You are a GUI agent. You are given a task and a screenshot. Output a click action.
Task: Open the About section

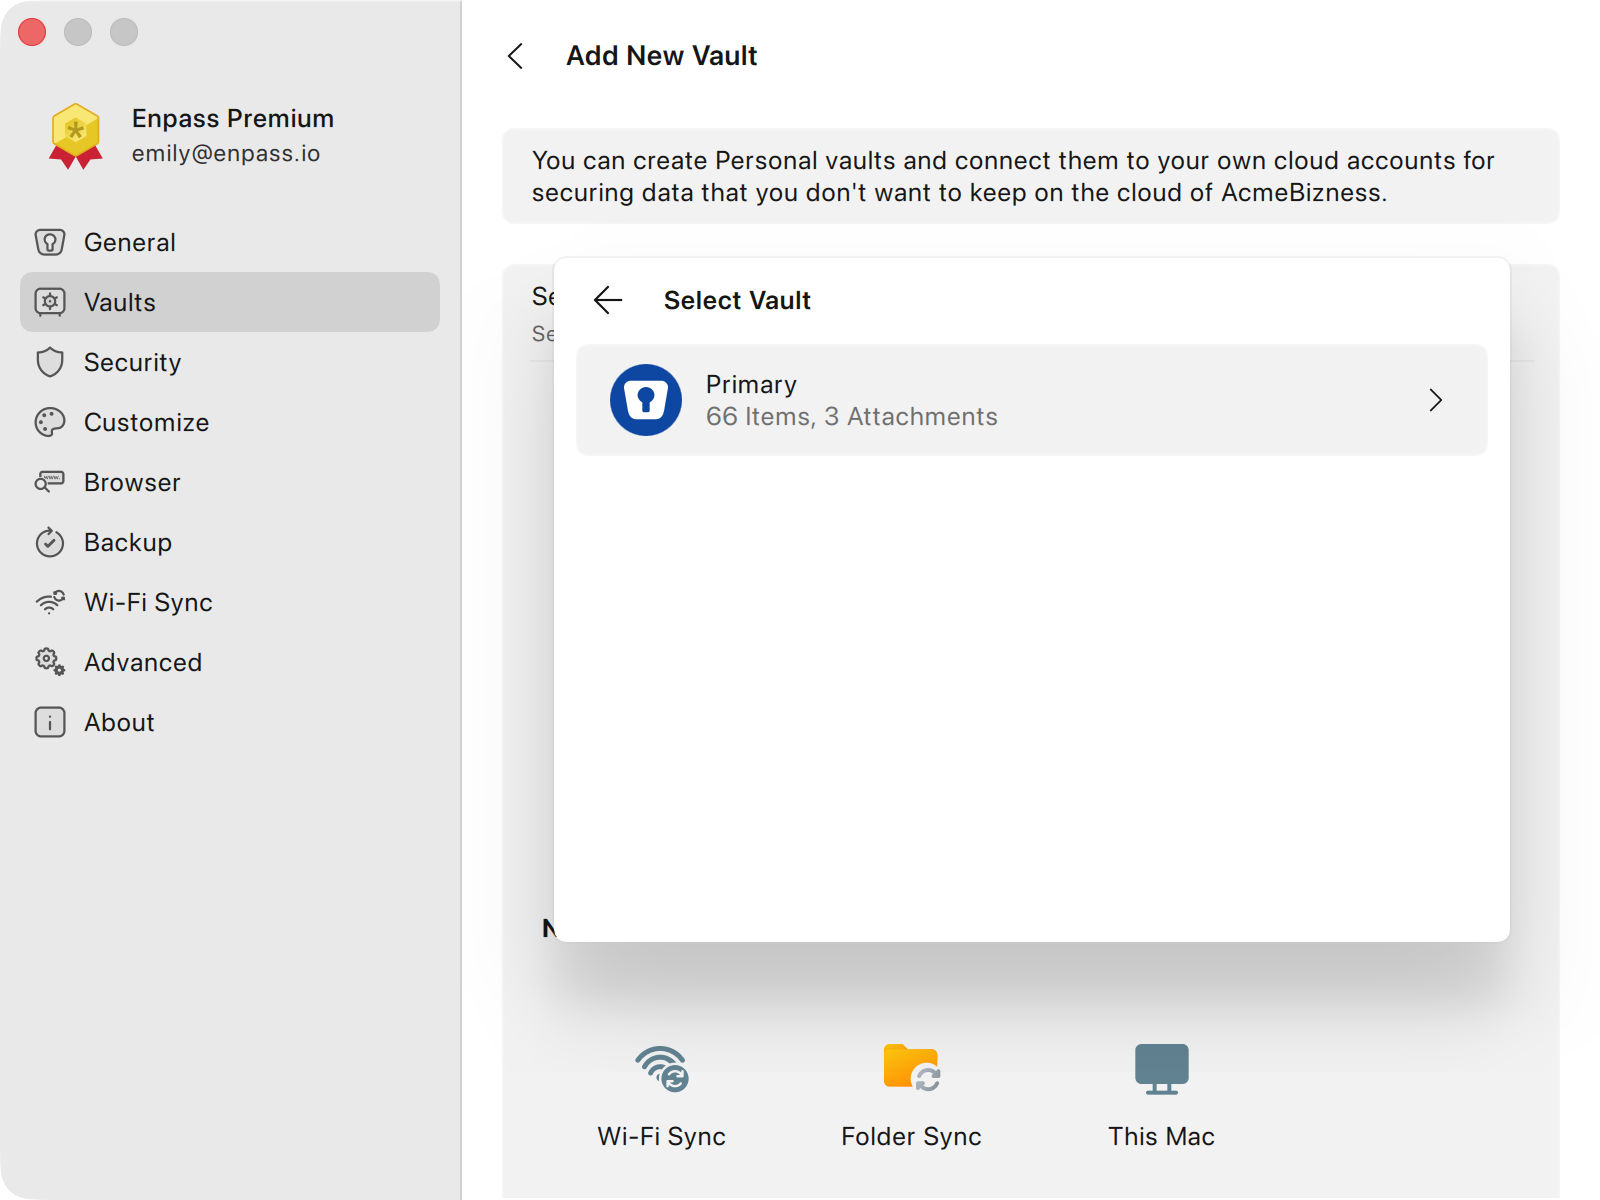pos(230,722)
